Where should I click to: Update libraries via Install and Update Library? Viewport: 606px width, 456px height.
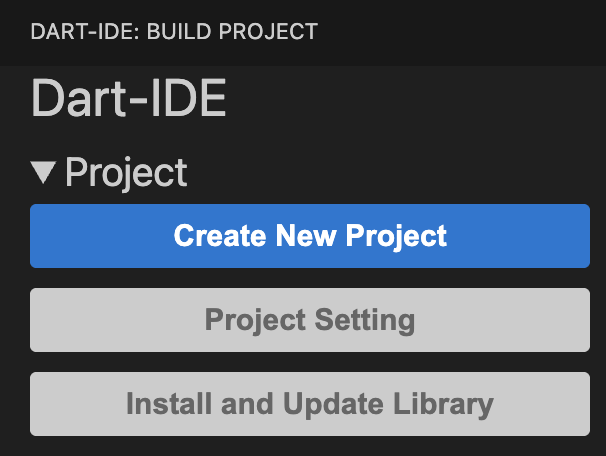click(x=310, y=404)
